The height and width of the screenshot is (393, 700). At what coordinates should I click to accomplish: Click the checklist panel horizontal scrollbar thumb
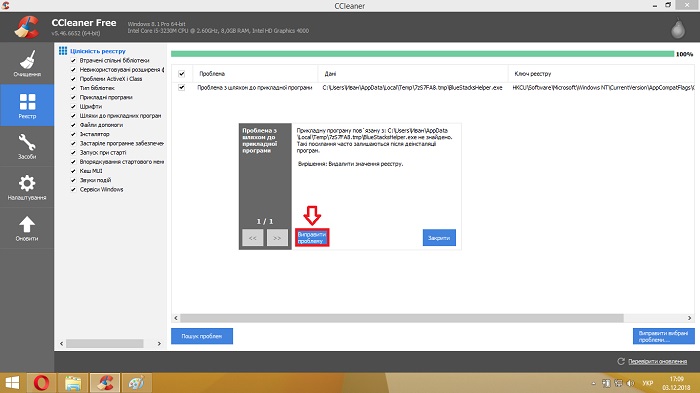coord(105,343)
